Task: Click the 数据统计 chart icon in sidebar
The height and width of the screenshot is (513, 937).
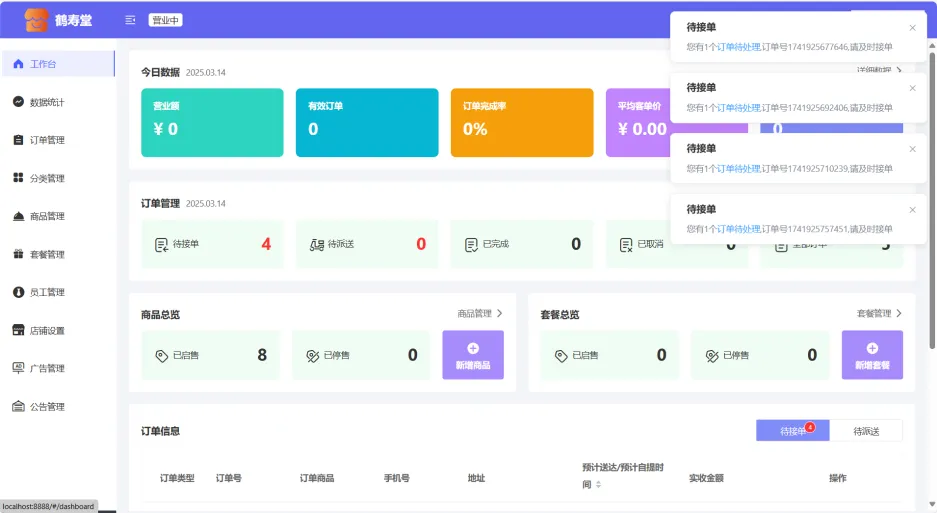Action: (x=18, y=102)
